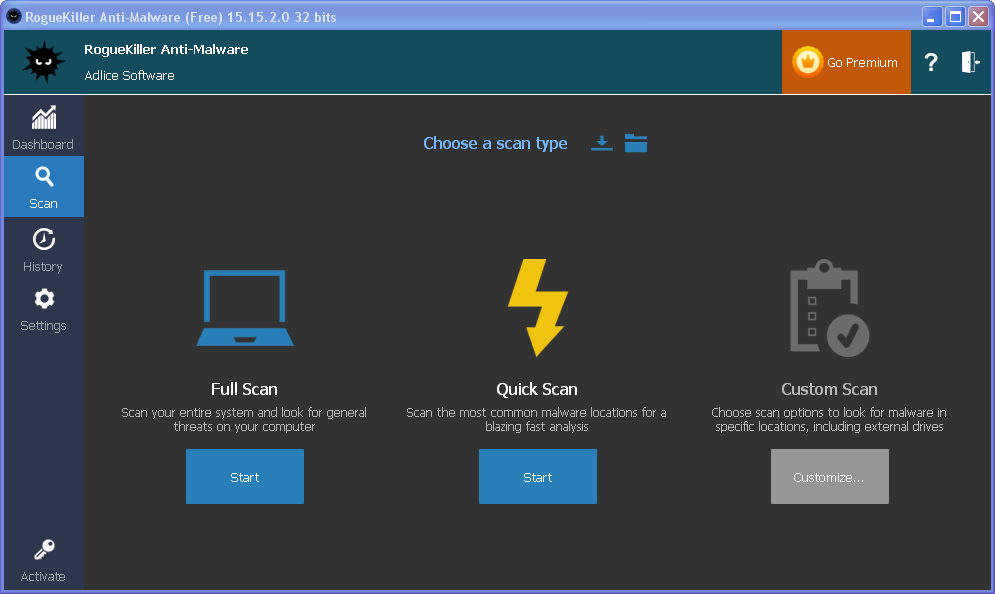Click the yellow lightning Quick Scan icon
This screenshot has width=995, height=594.
point(537,307)
